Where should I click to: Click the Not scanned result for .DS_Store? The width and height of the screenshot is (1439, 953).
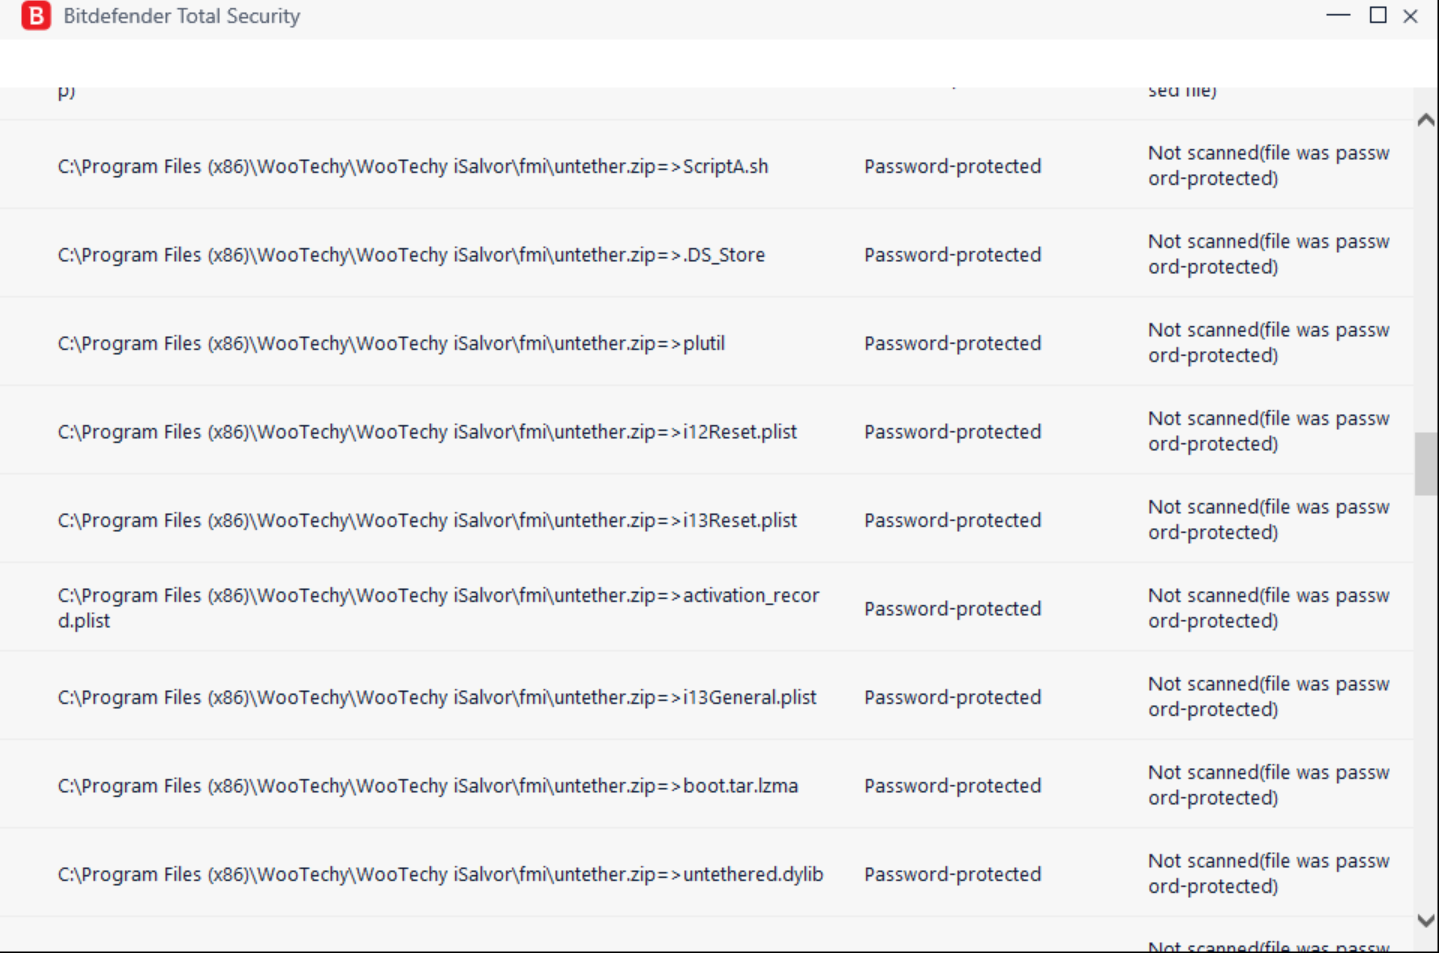(1269, 254)
